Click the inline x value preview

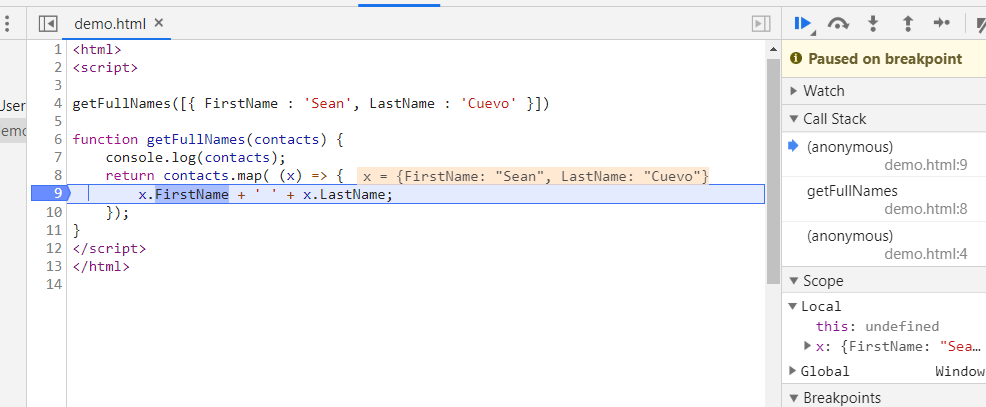[533, 176]
